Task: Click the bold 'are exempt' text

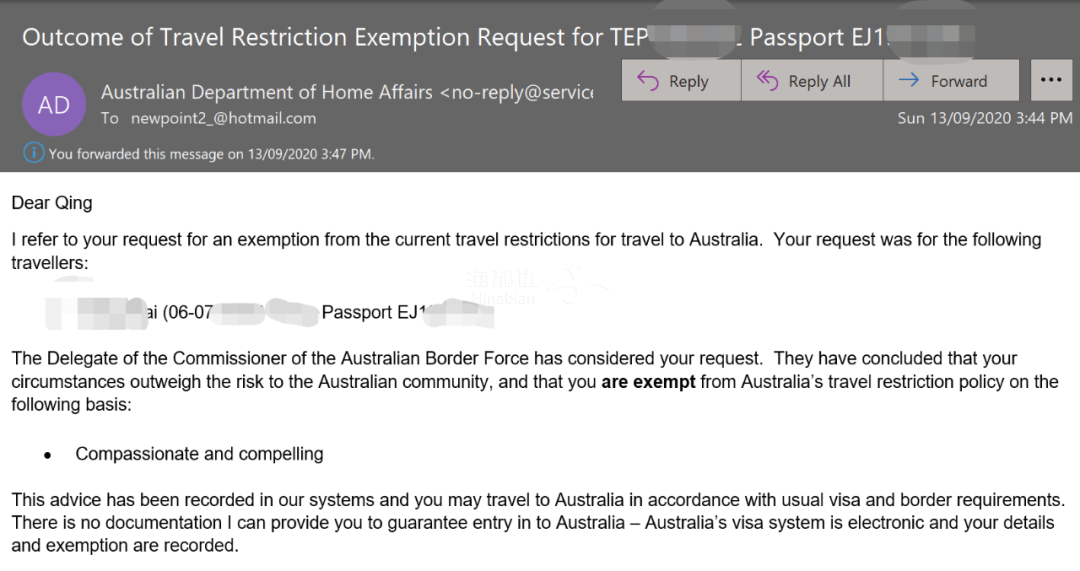Action: [648, 382]
